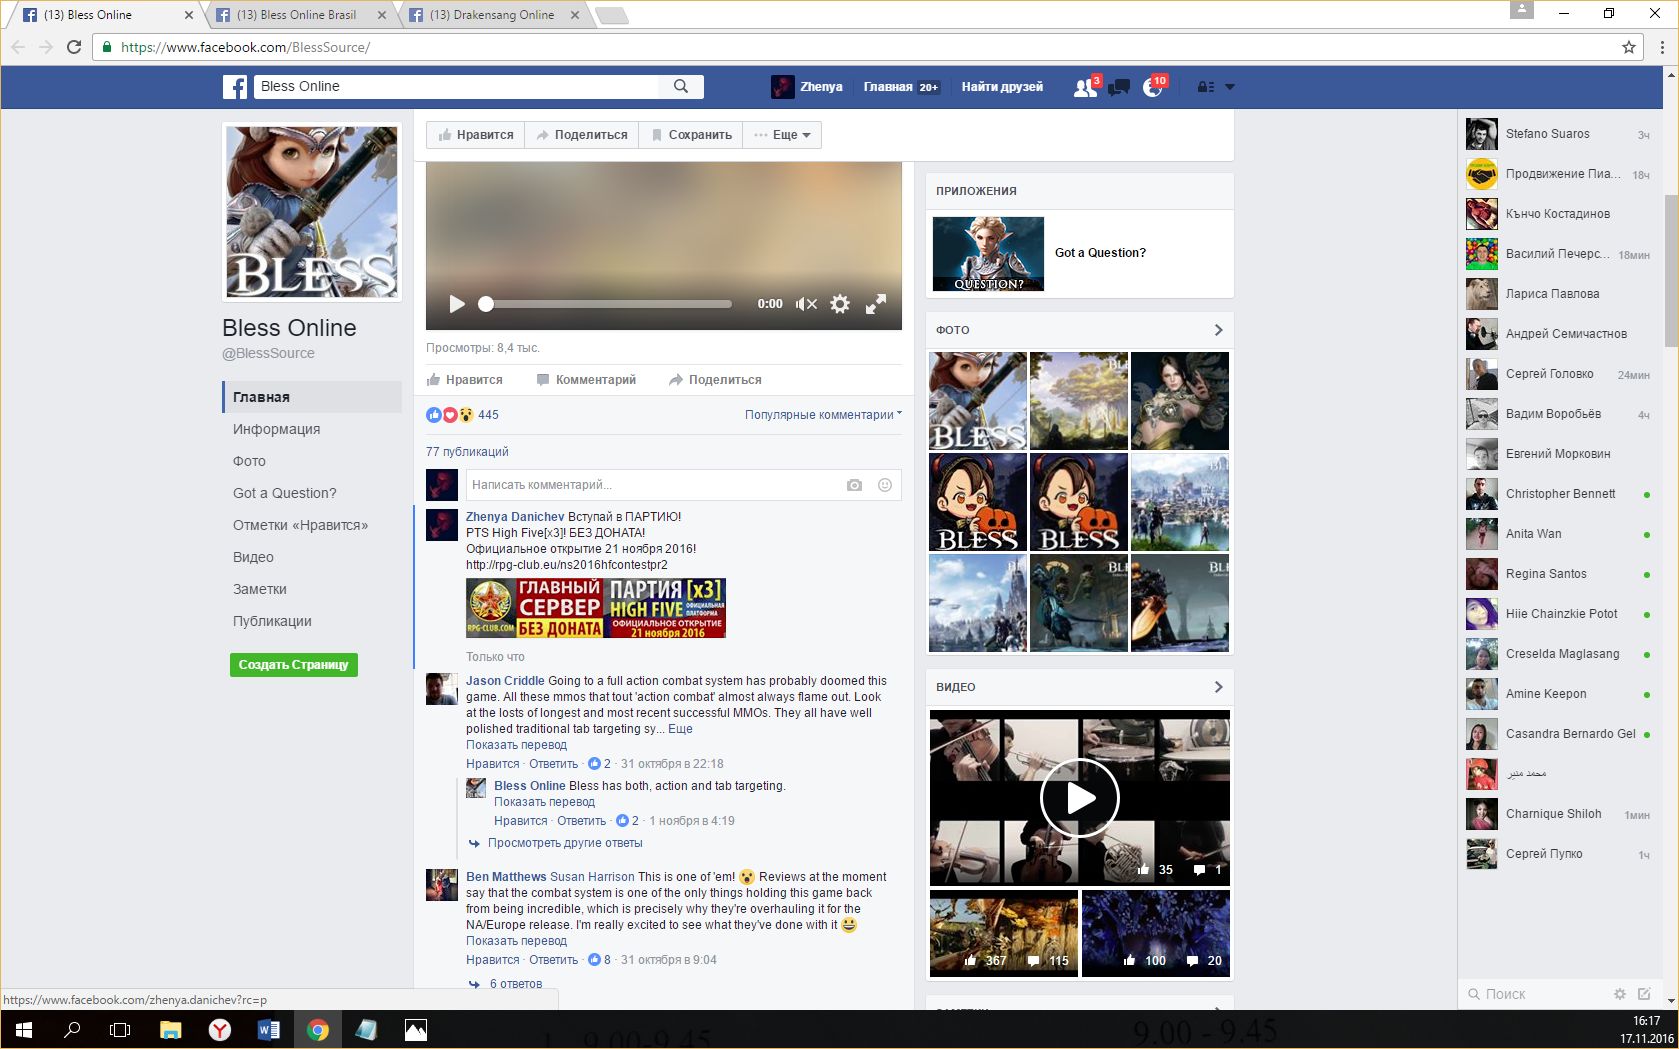
Task: Open chat settings gear icon
Action: coord(1620,994)
